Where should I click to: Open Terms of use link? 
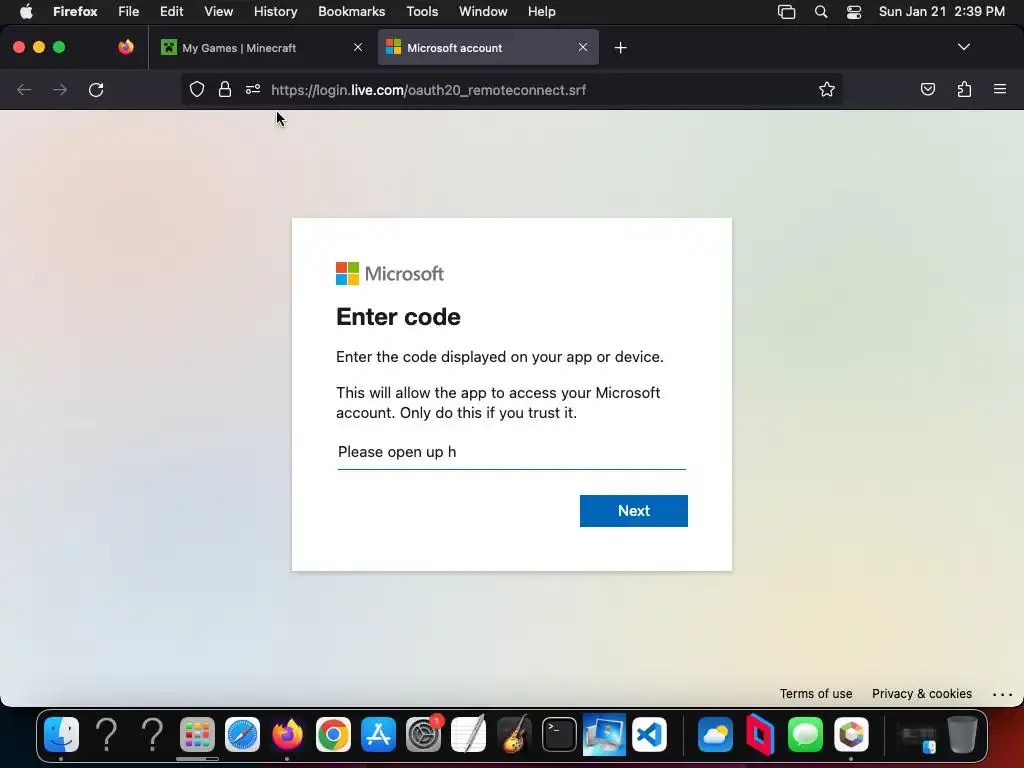coord(816,694)
